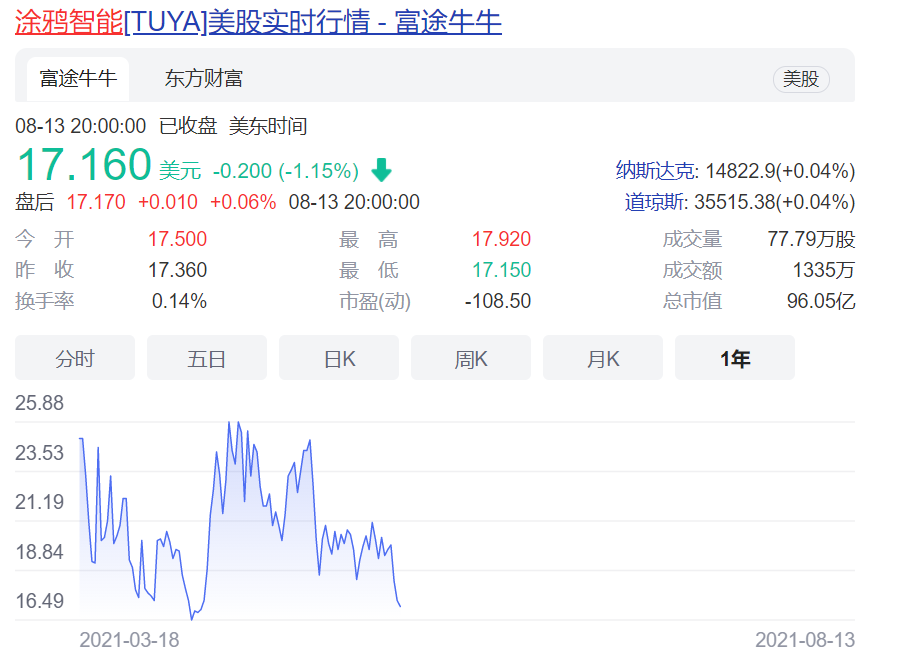Click the 成交额 label
The height and width of the screenshot is (665, 920).
pyautogui.click(x=692, y=270)
